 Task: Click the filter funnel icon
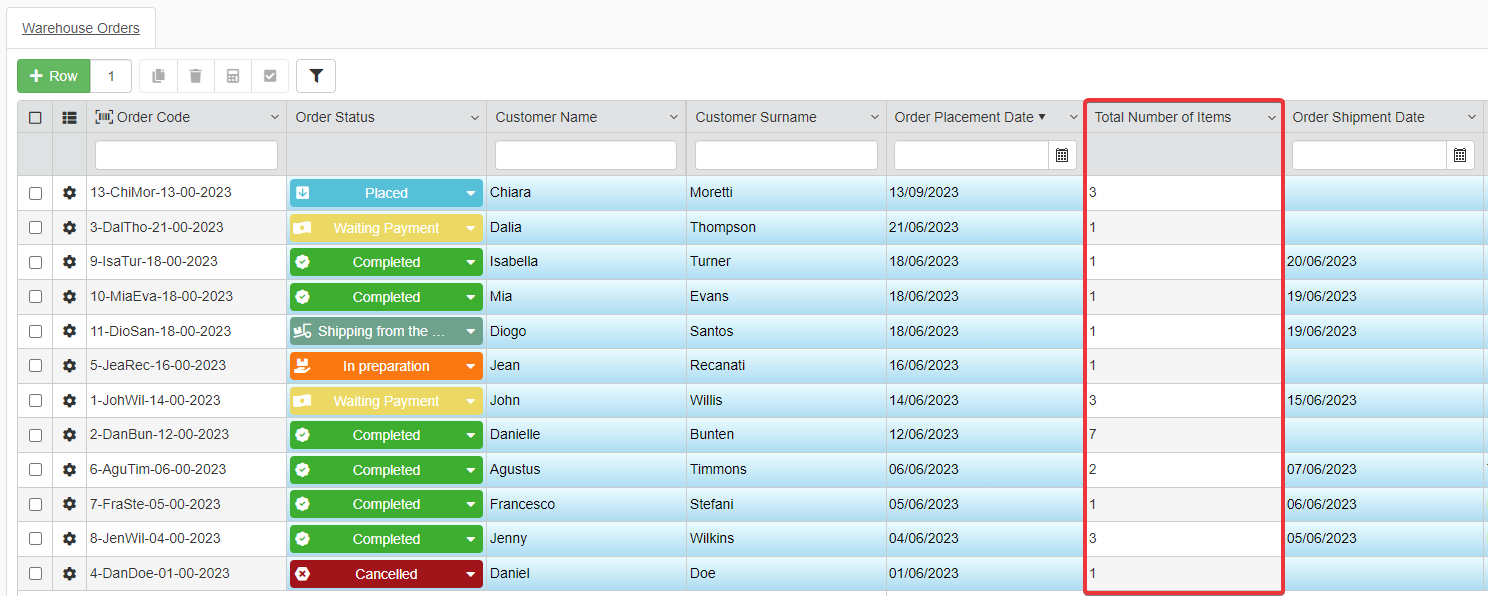coord(316,76)
